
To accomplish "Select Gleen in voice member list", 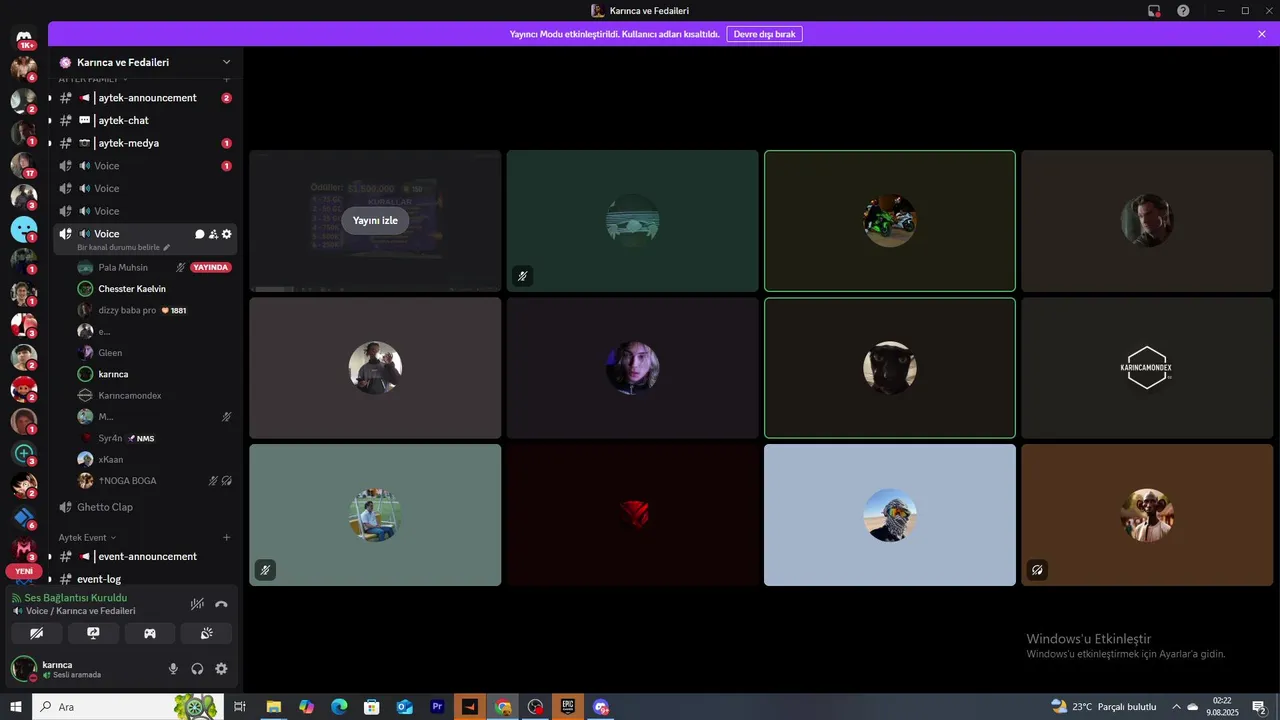I will coord(155,353).
